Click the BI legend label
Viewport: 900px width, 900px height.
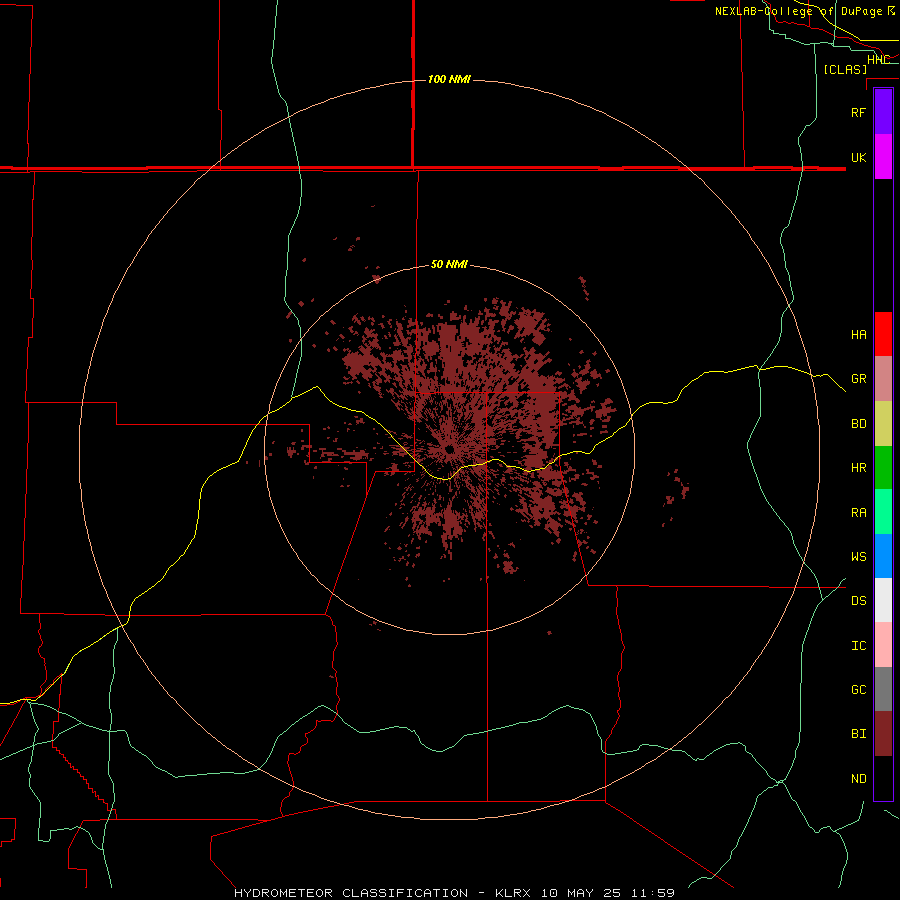tap(858, 734)
